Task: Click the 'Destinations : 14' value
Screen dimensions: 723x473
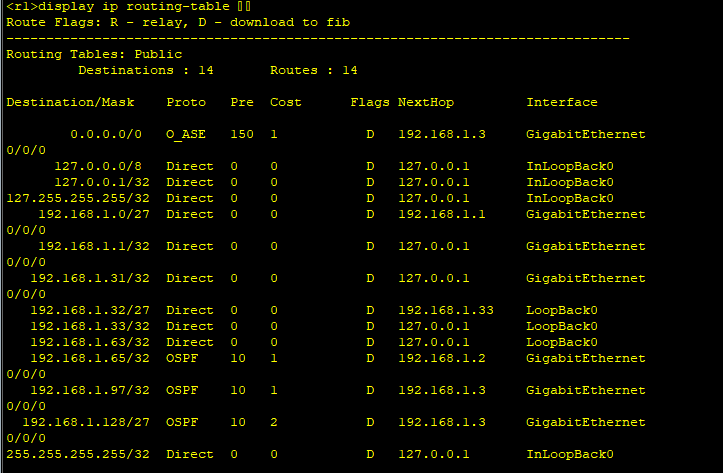Action: tap(146, 71)
